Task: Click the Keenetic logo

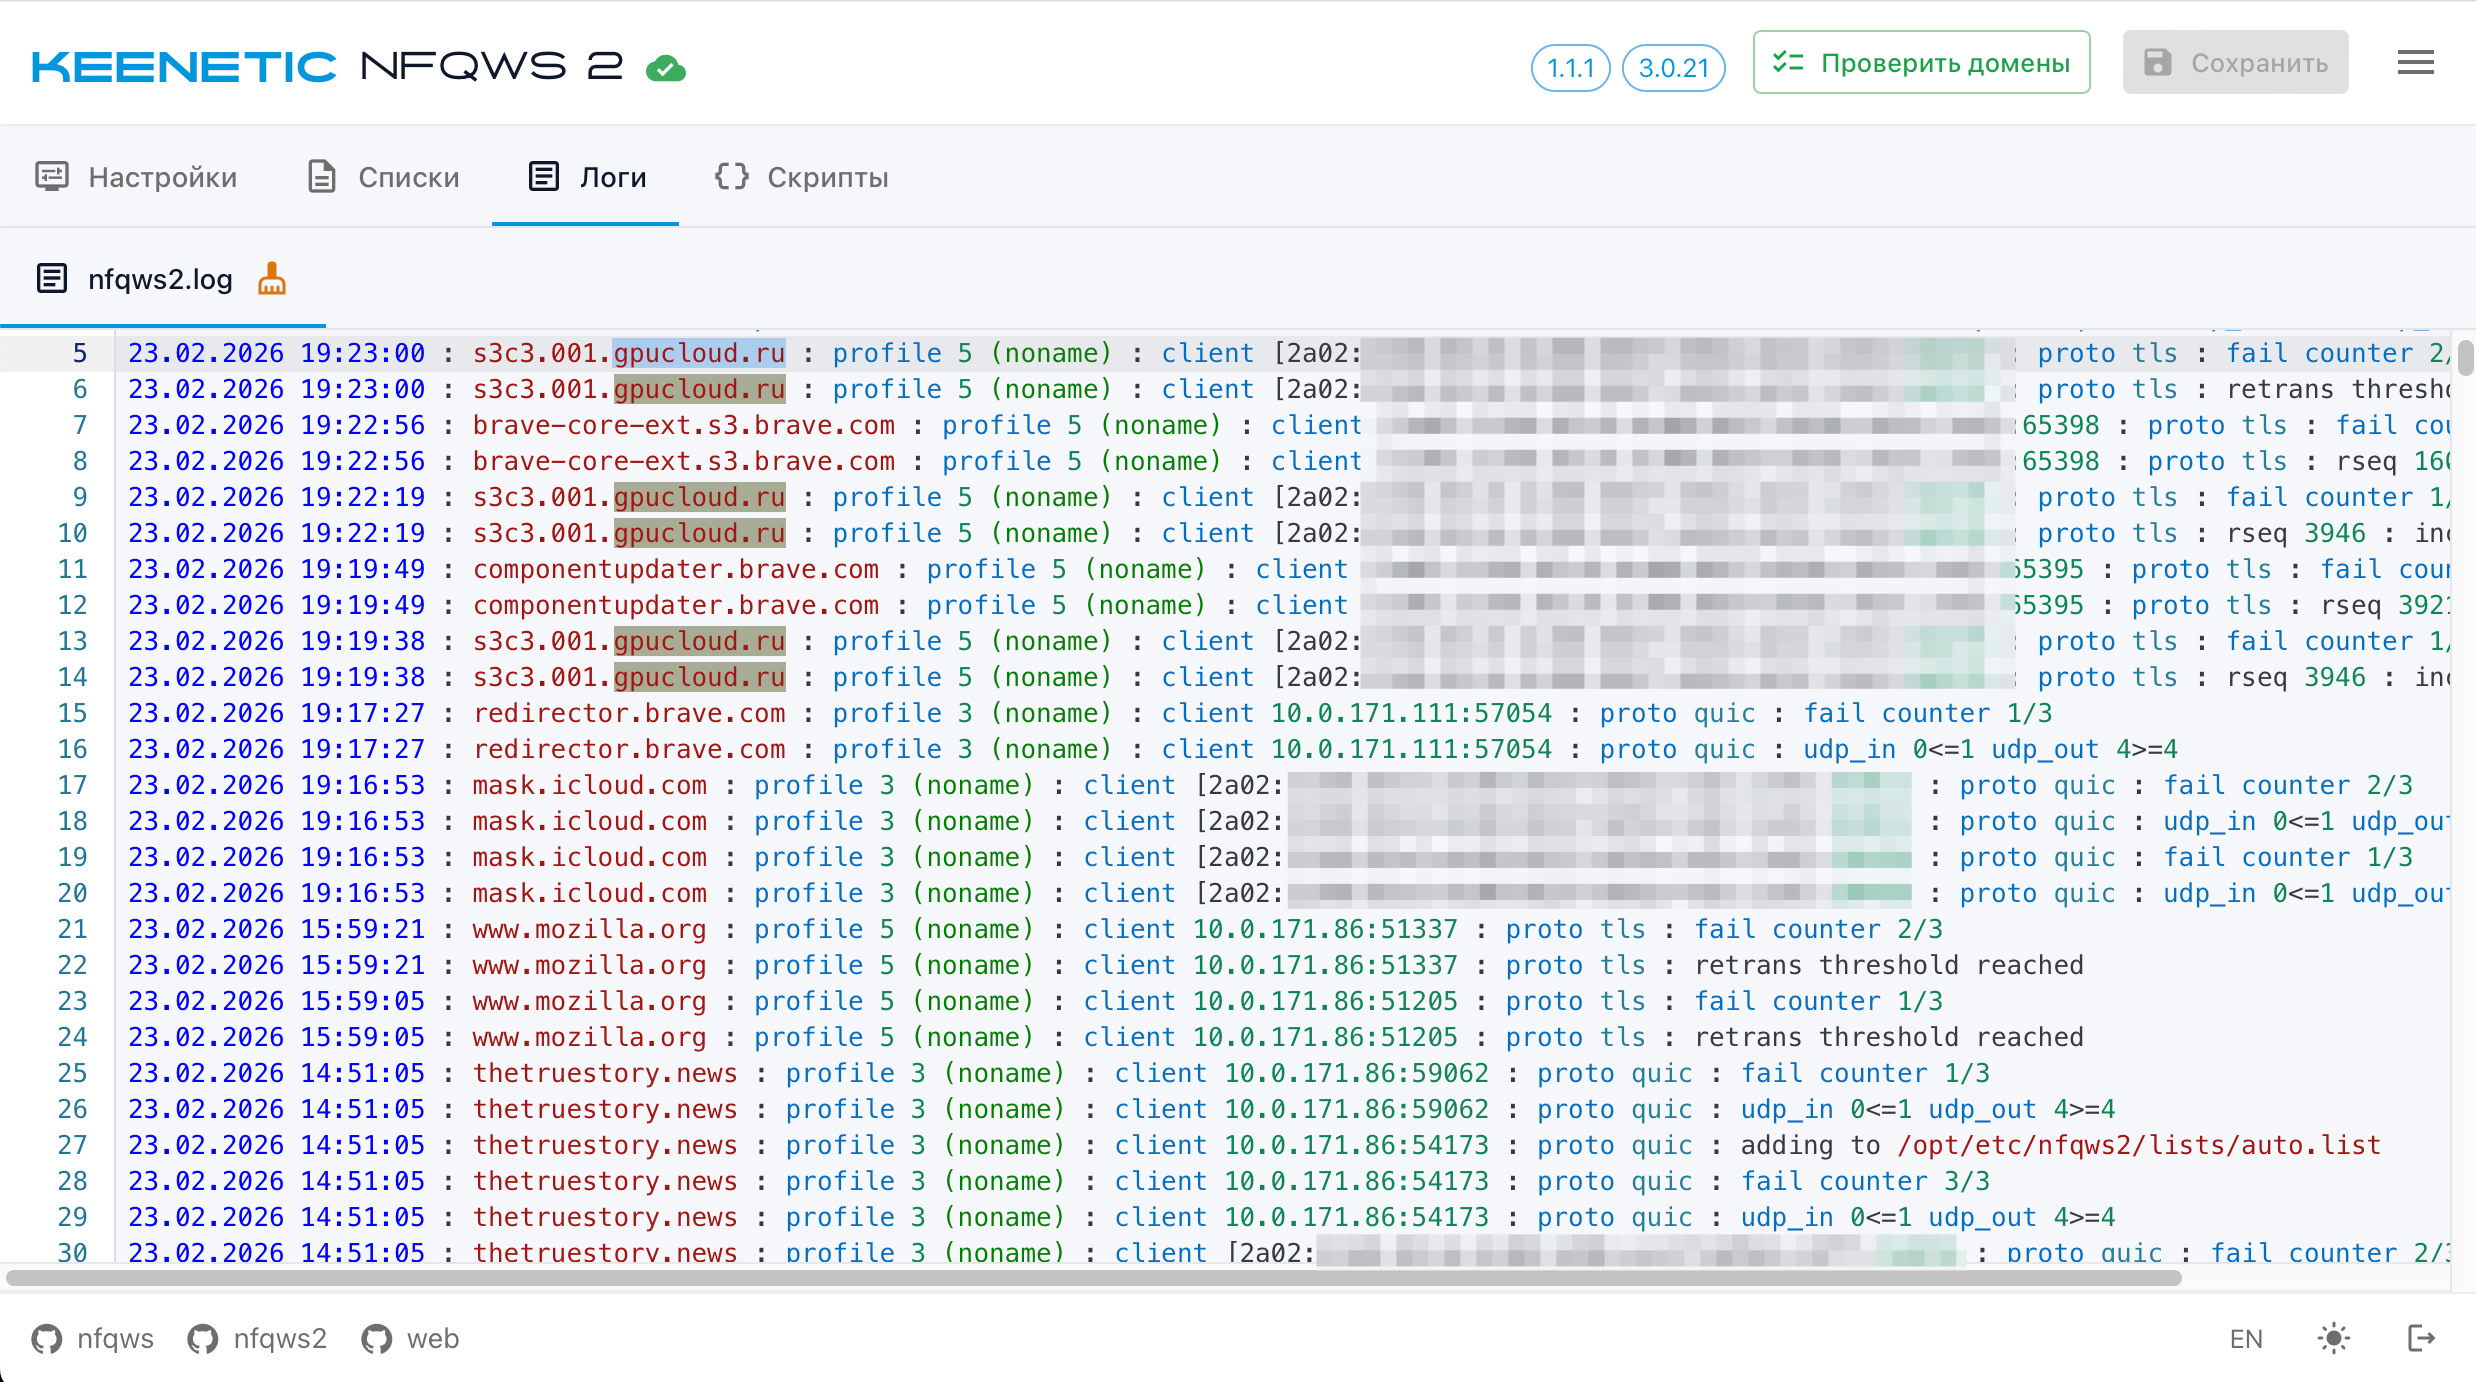Action: pyautogui.click(x=184, y=66)
